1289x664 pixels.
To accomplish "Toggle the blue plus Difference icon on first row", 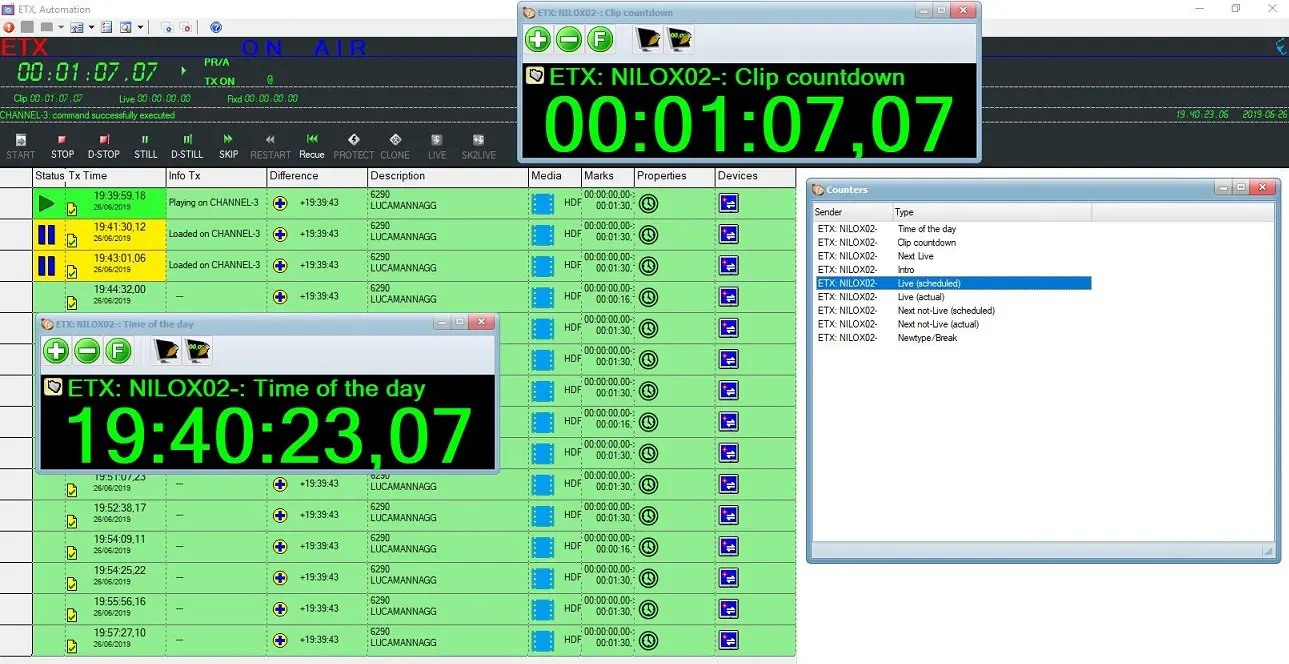I will [280, 203].
